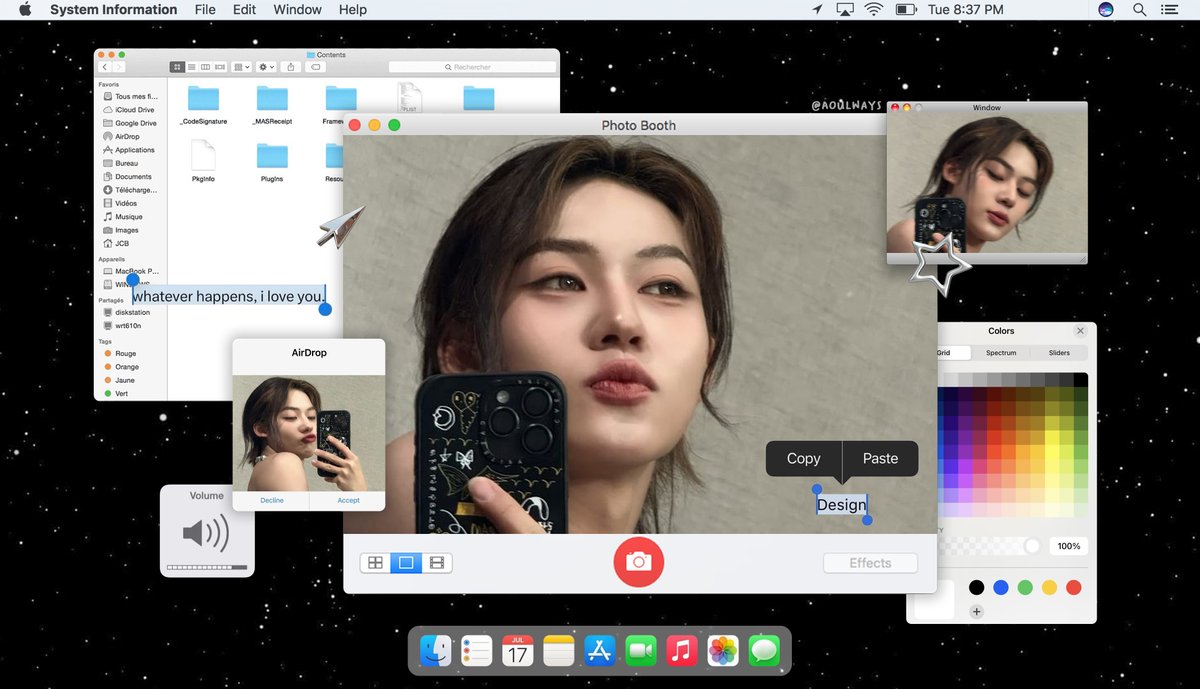
Task: Click the AirDrop preview photo
Action: [x=308, y=433]
